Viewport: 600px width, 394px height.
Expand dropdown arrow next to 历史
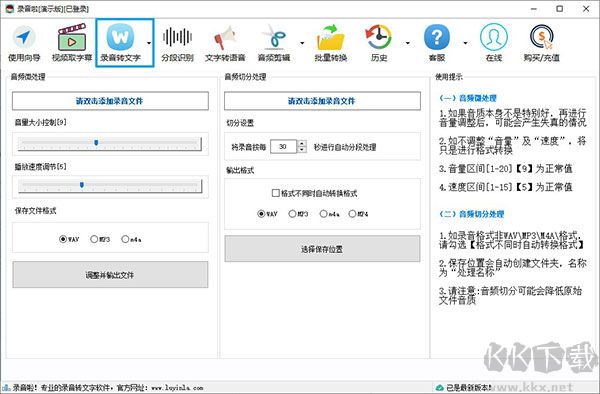[x=408, y=43]
